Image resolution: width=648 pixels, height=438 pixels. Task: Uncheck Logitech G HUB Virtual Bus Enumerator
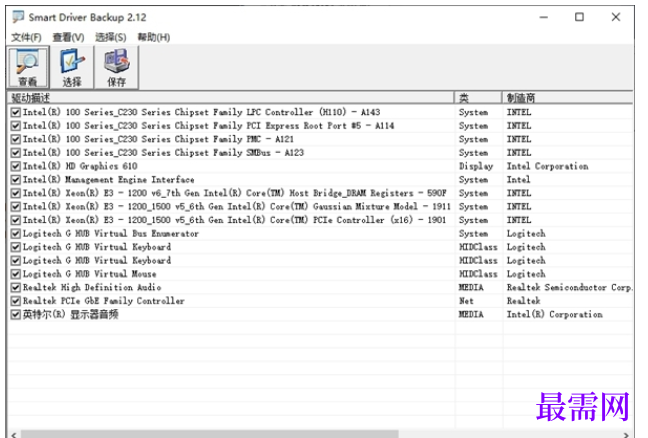(x=16, y=234)
